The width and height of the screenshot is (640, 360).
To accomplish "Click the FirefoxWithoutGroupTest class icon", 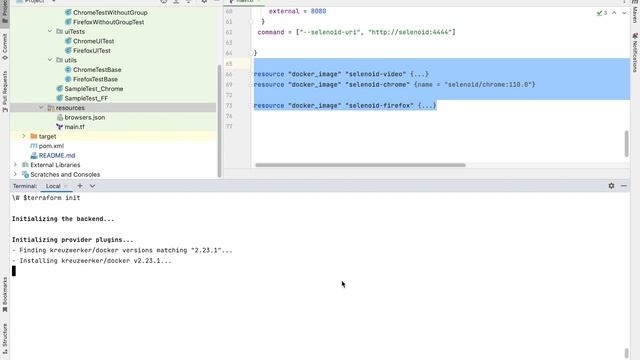I will click(x=68, y=22).
